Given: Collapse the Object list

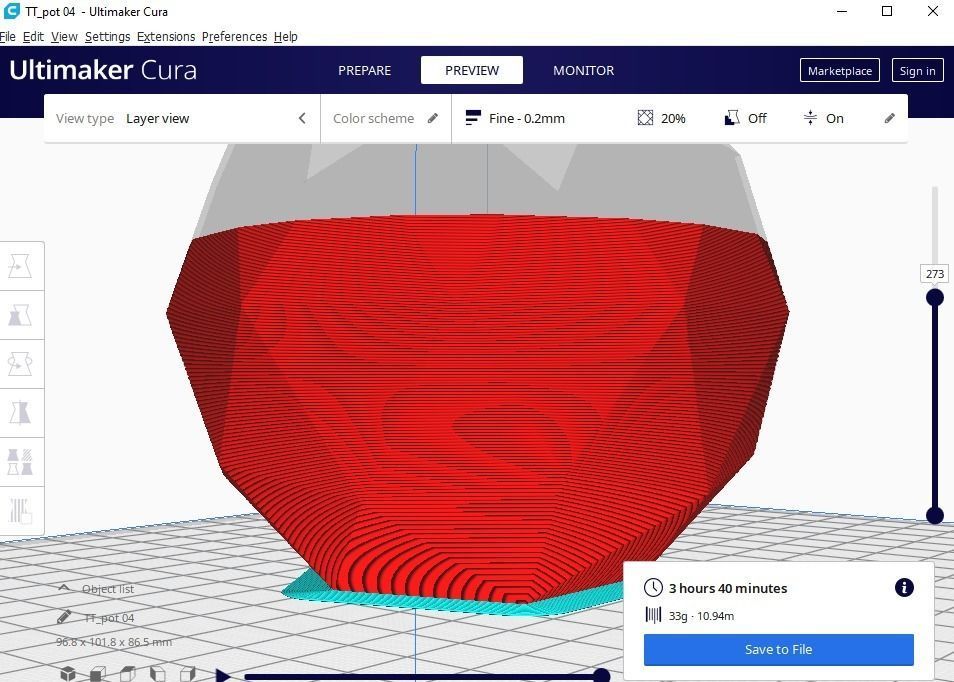Looking at the screenshot, I should pos(63,588).
